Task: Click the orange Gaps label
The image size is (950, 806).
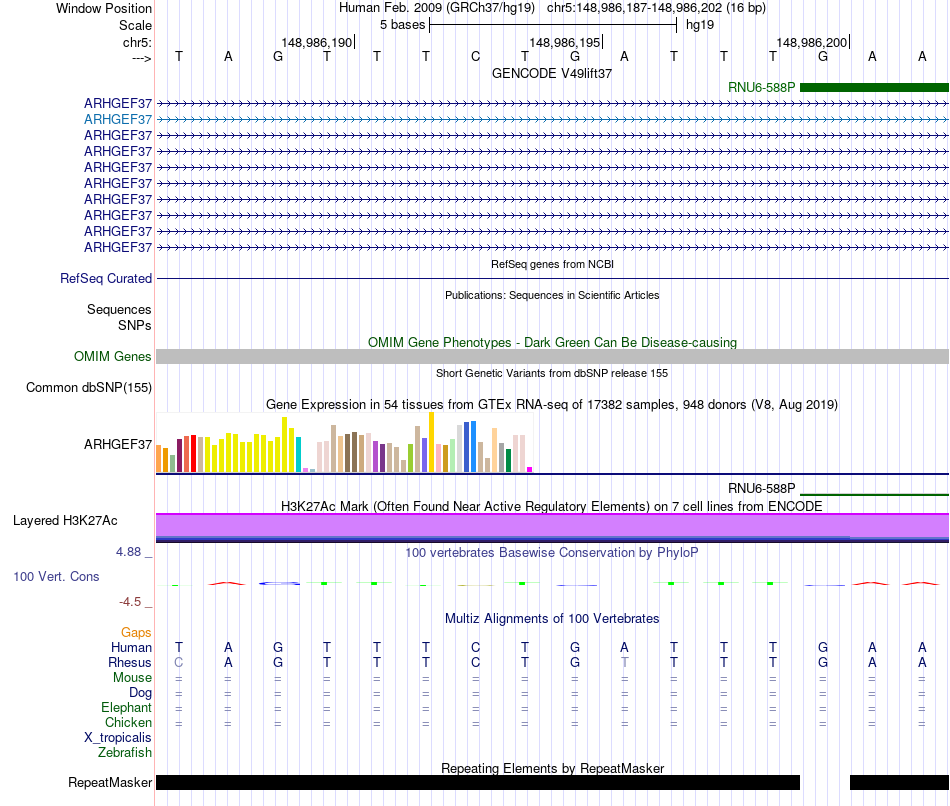Action: click(136, 633)
